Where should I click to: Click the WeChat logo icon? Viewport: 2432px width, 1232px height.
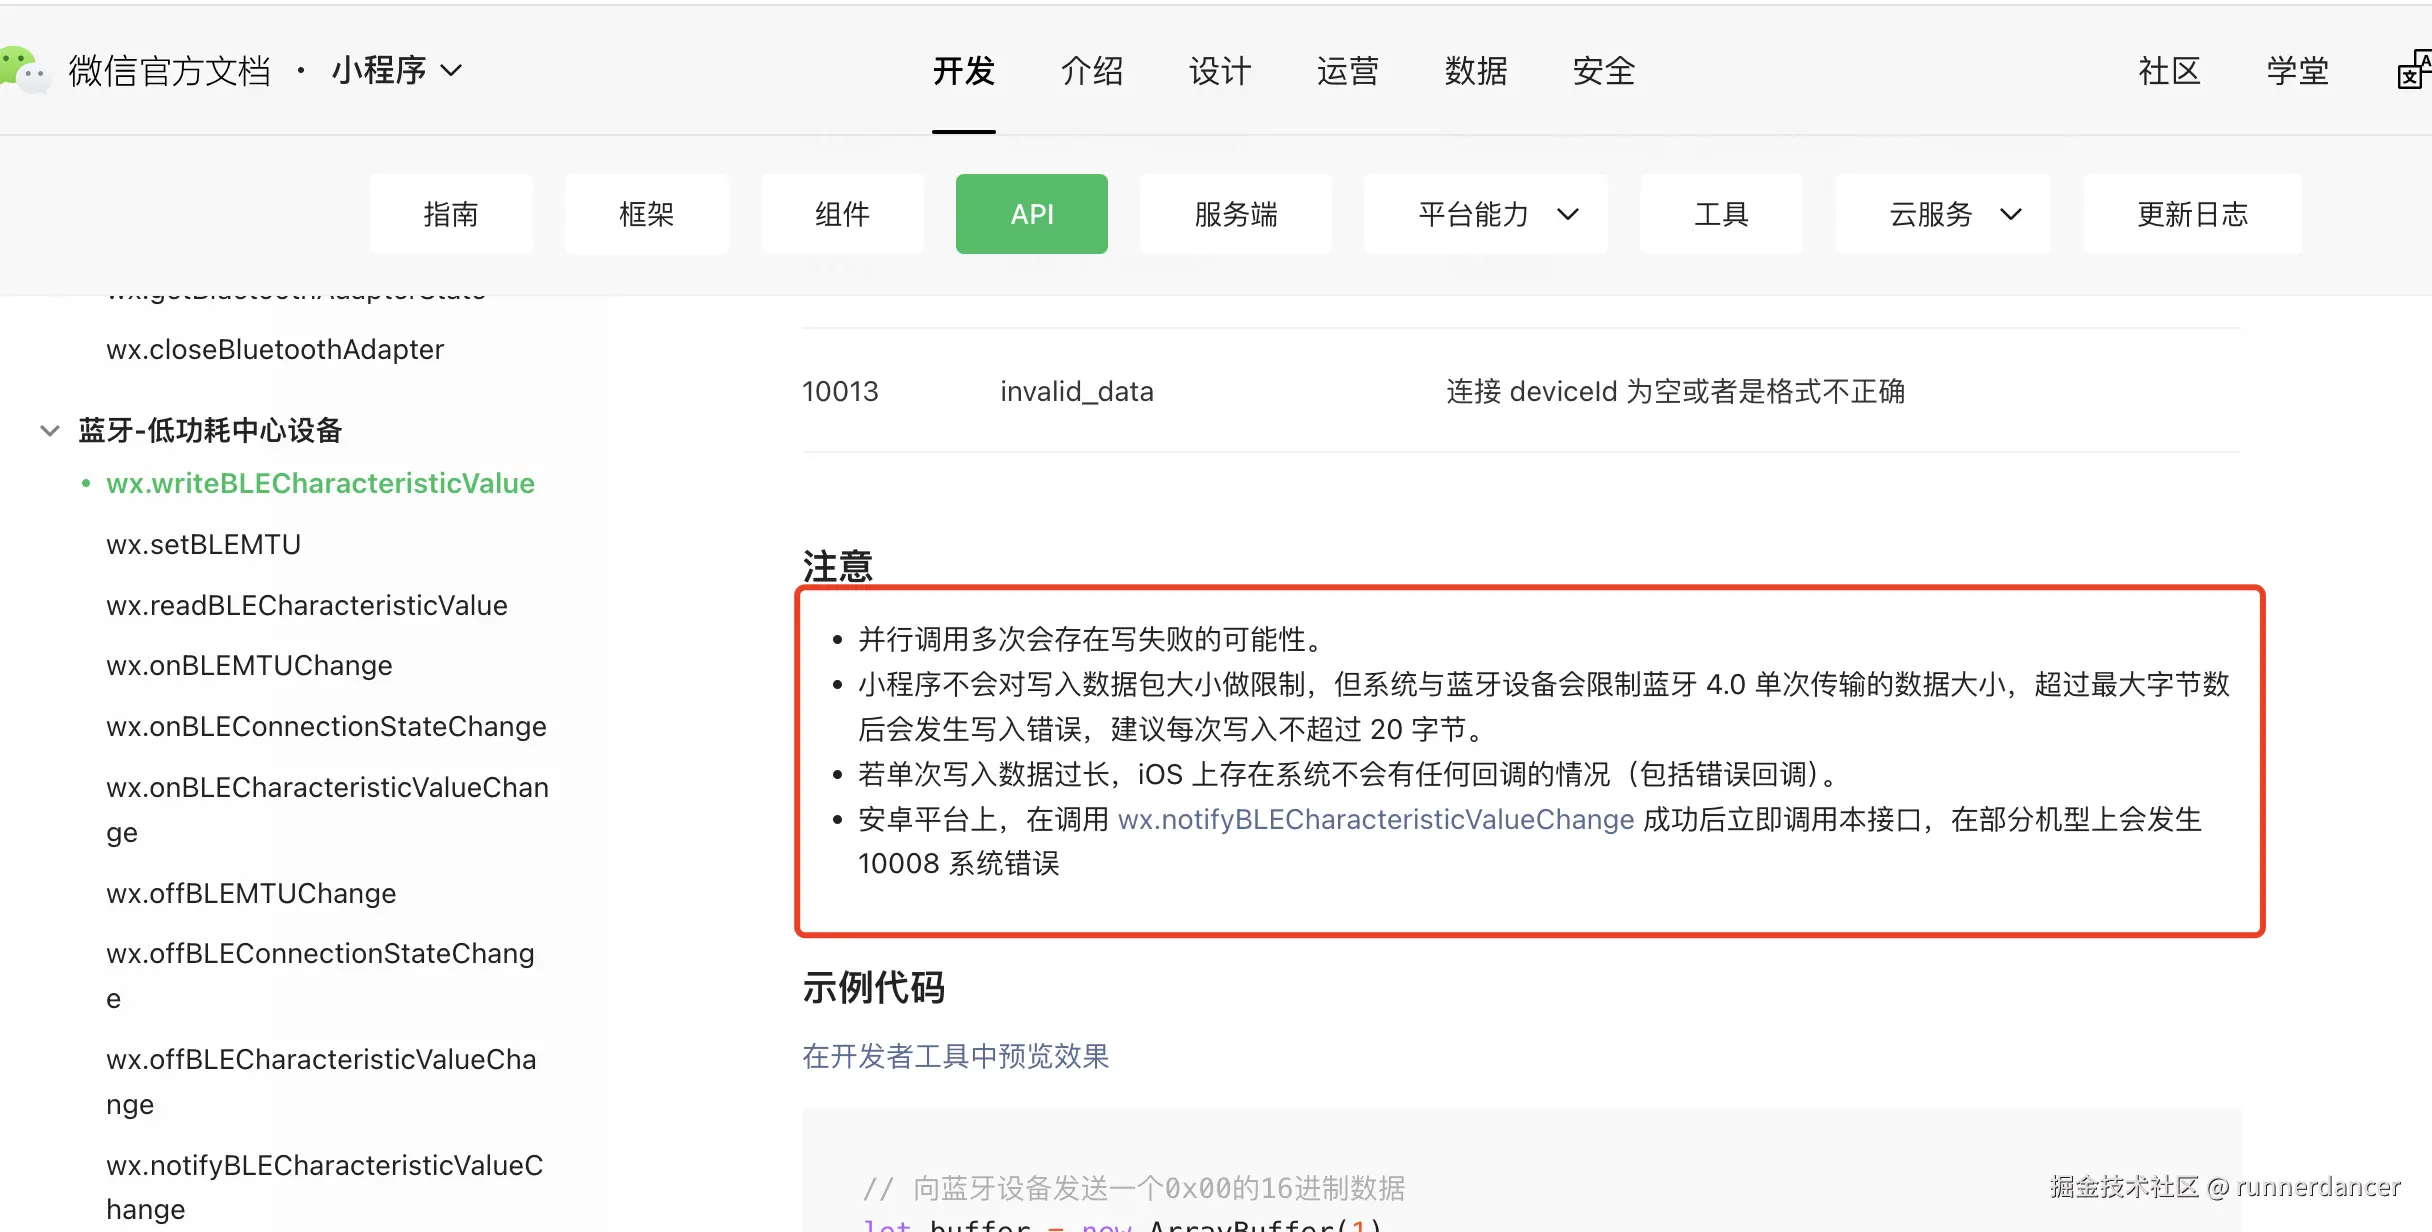(24, 70)
